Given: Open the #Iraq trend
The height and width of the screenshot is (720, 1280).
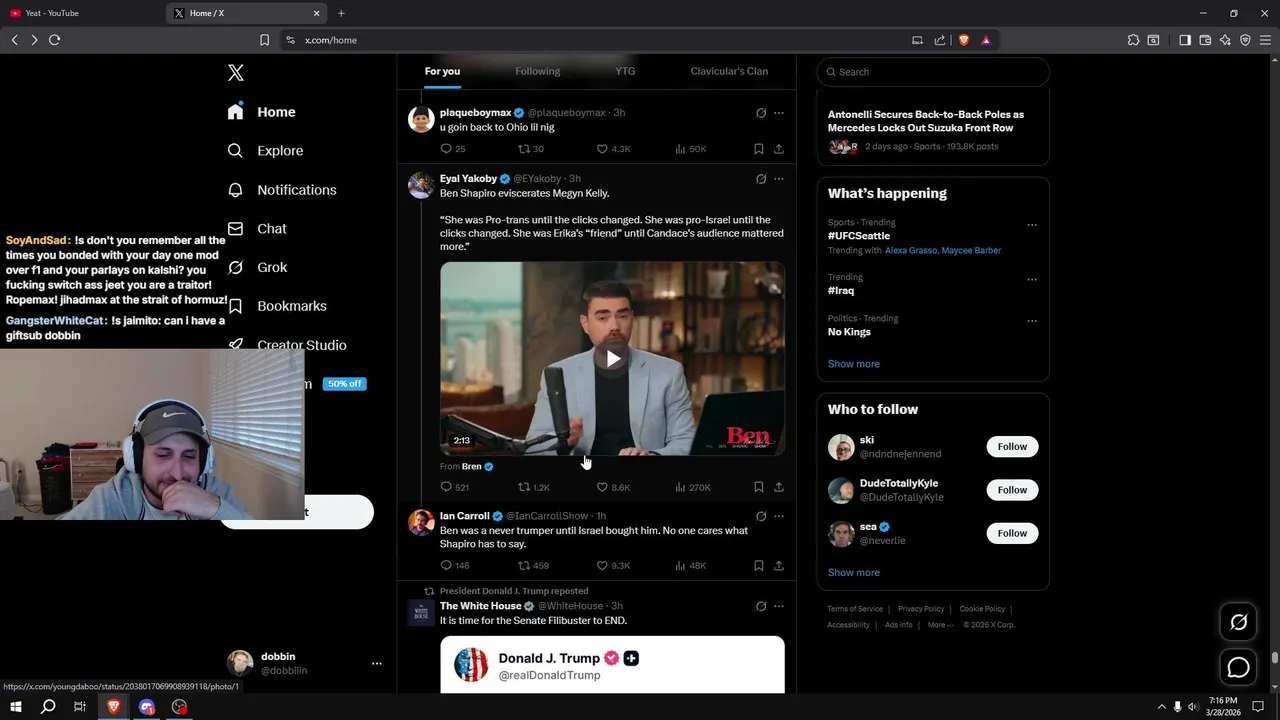Looking at the screenshot, I should coord(841,291).
